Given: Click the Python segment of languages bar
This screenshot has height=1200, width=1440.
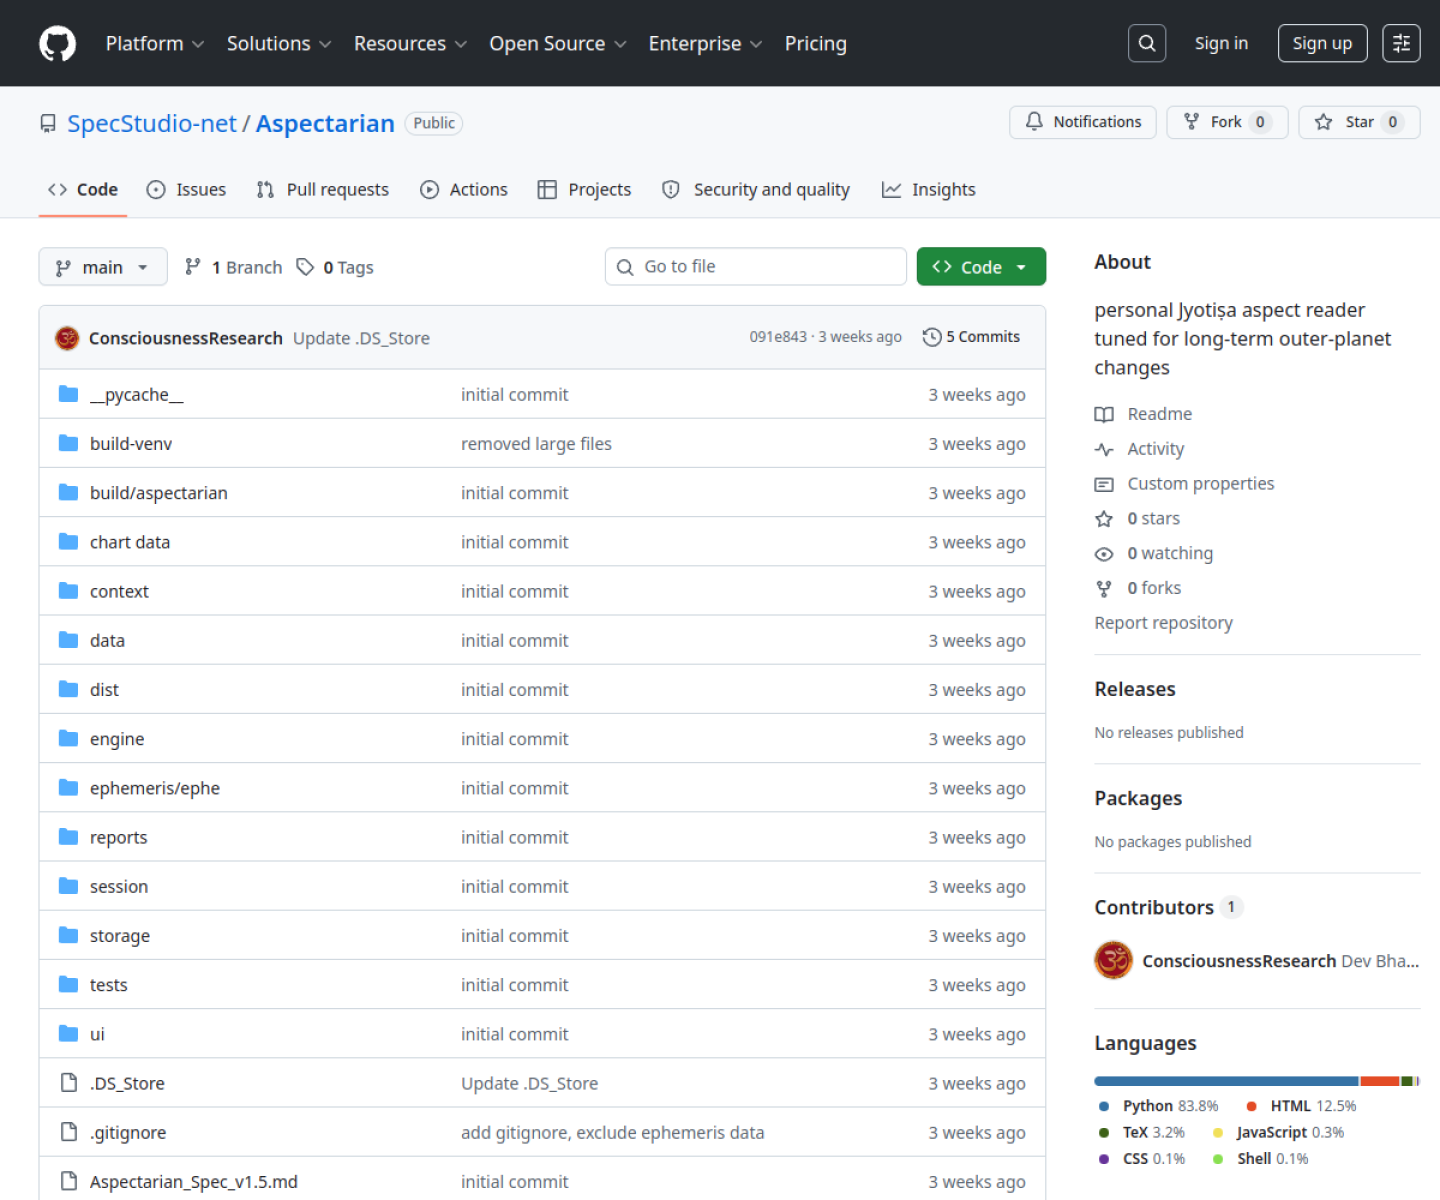Looking at the screenshot, I should coord(1226,1081).
